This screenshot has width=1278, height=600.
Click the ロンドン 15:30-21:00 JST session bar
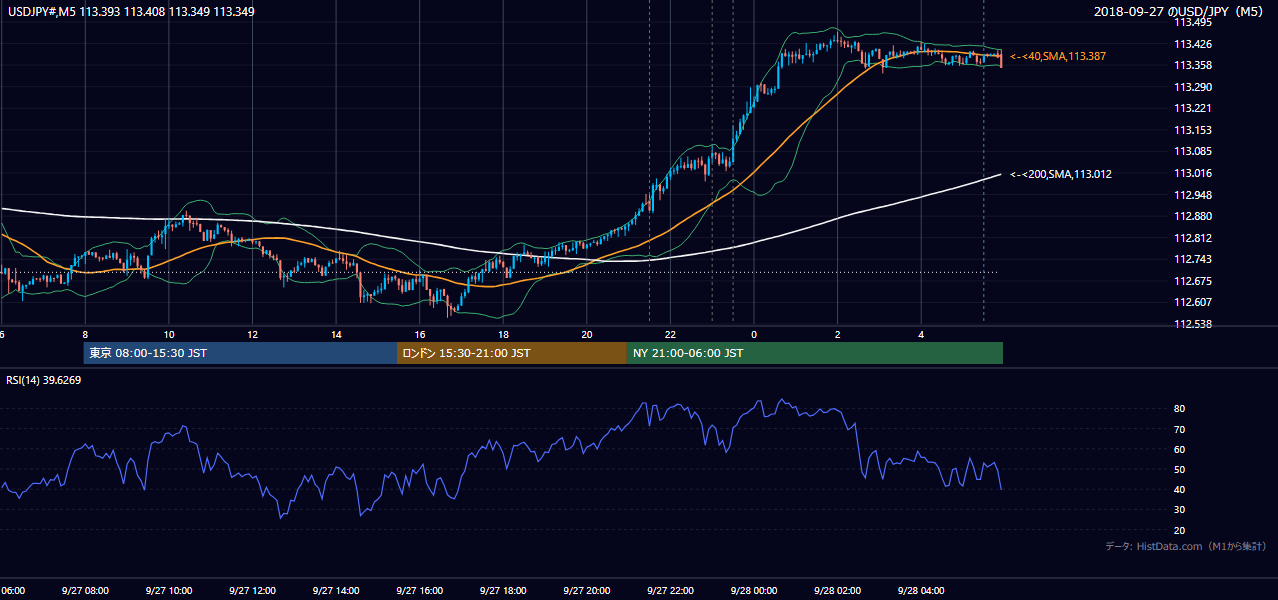point(512,353)
